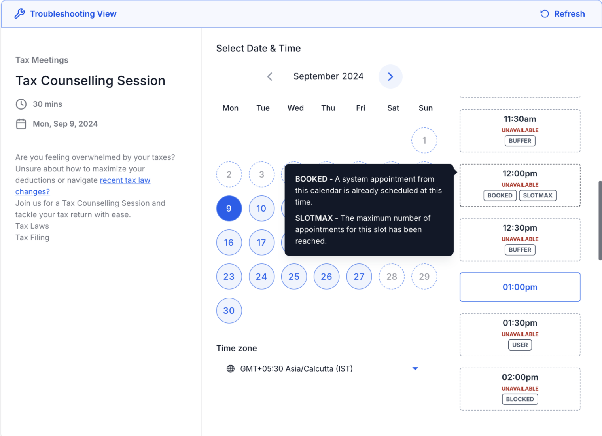Click the globe icon in time zone field
The width and height of the screenshot is (602, 436).
(x=230, y=368)
